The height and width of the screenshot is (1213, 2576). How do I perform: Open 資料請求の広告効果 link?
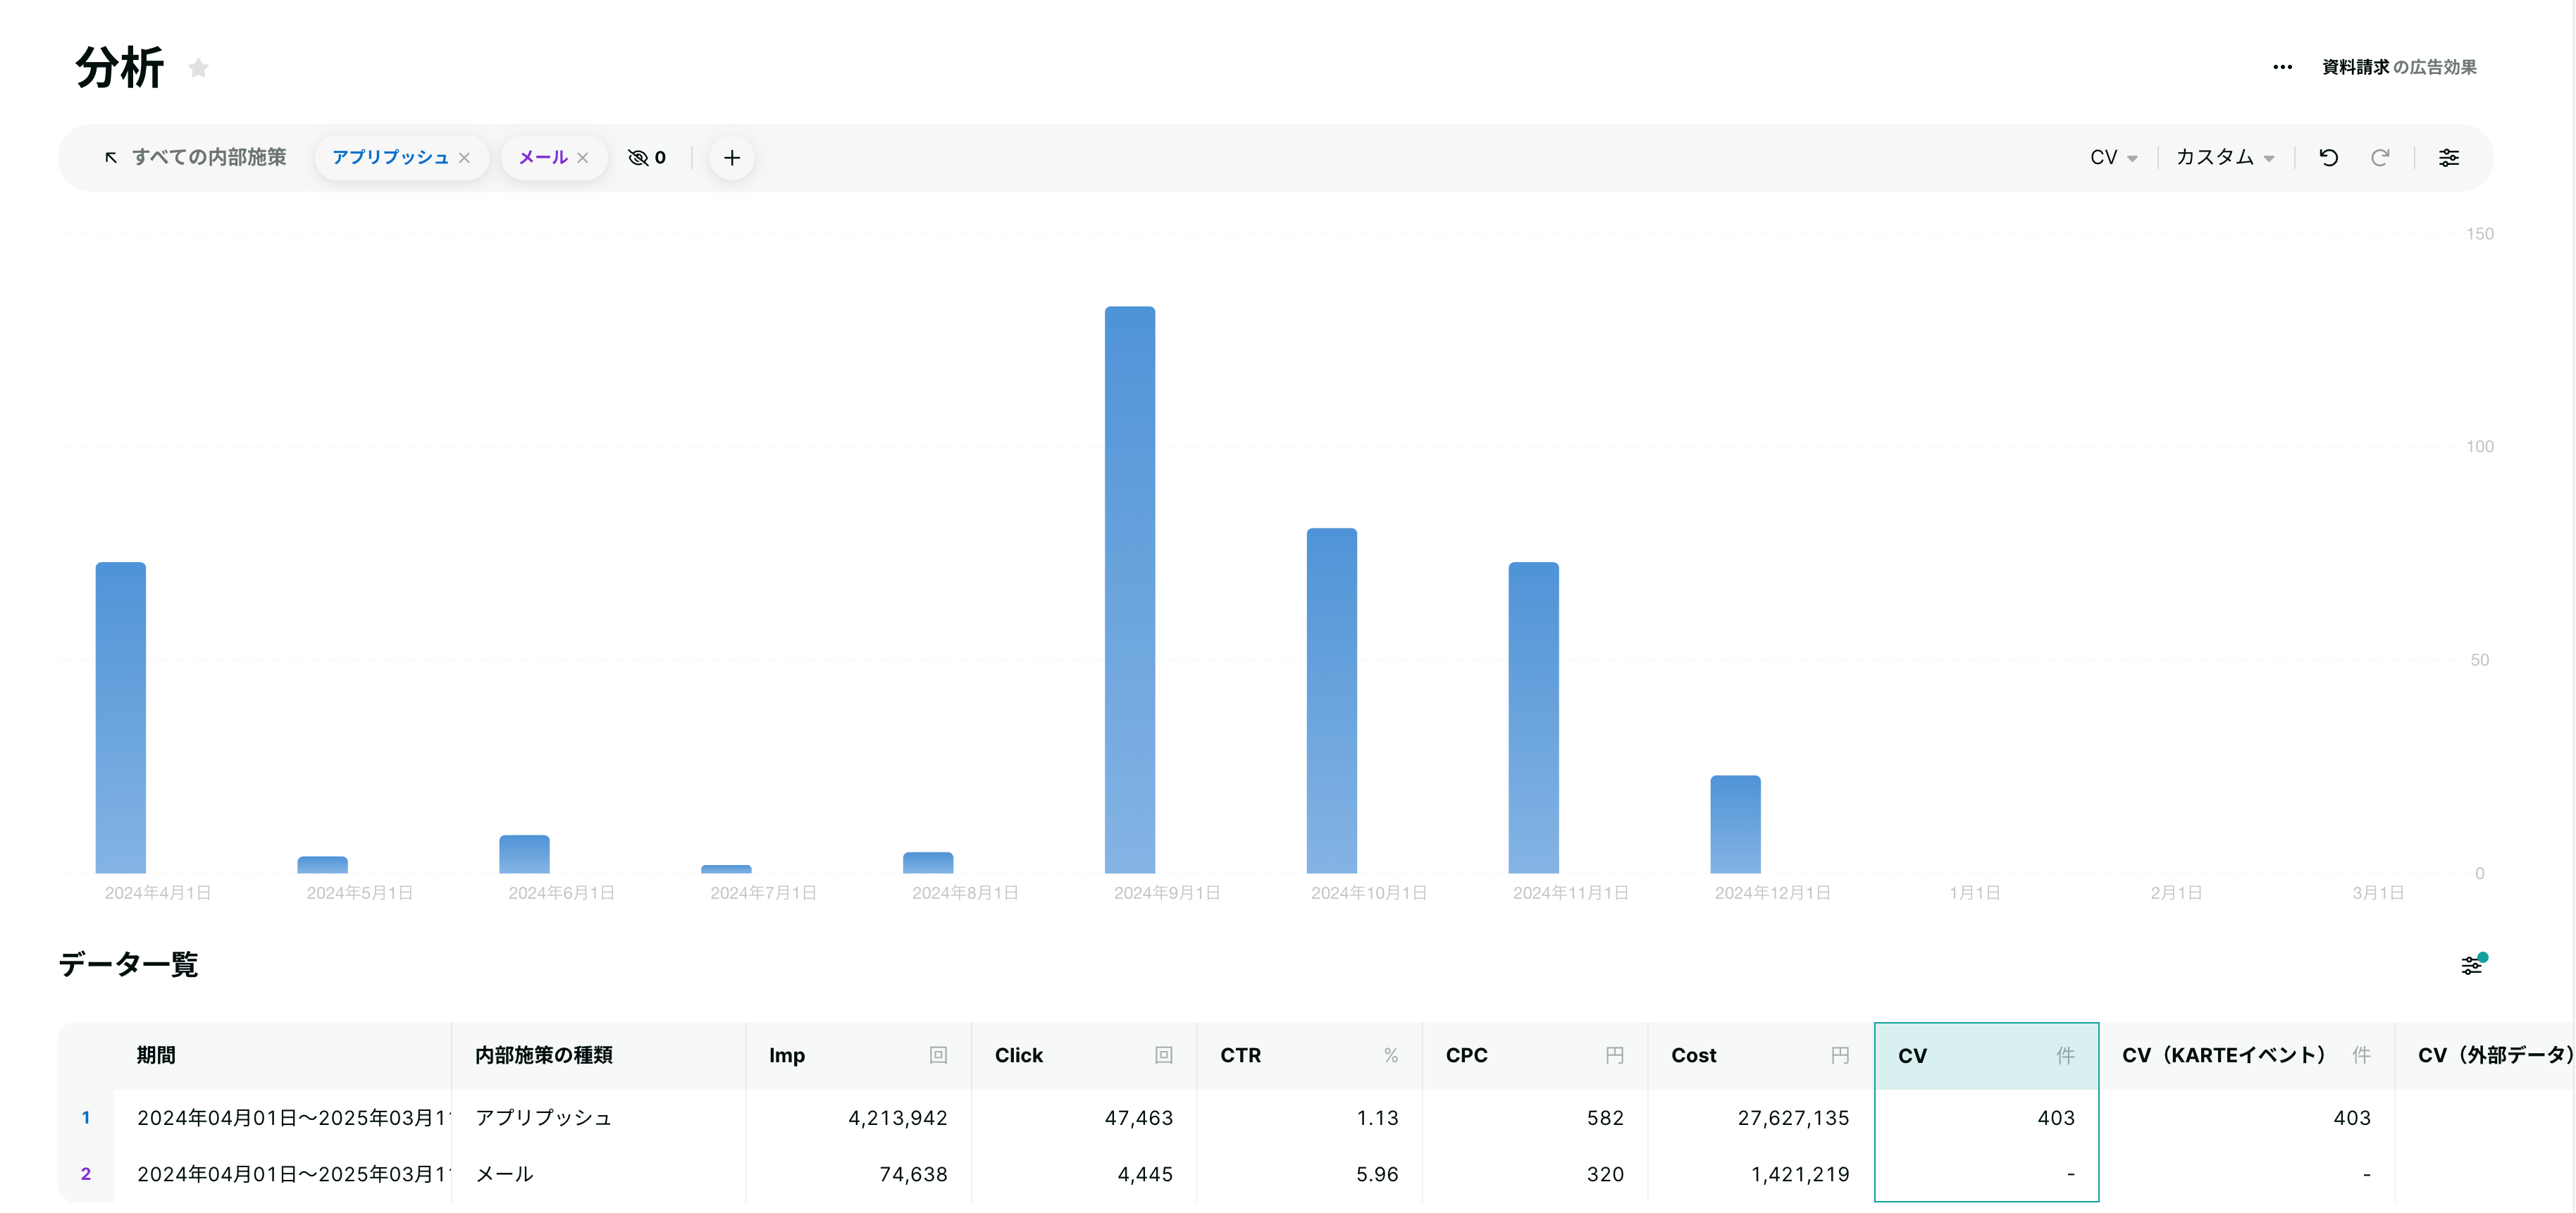2398,67
